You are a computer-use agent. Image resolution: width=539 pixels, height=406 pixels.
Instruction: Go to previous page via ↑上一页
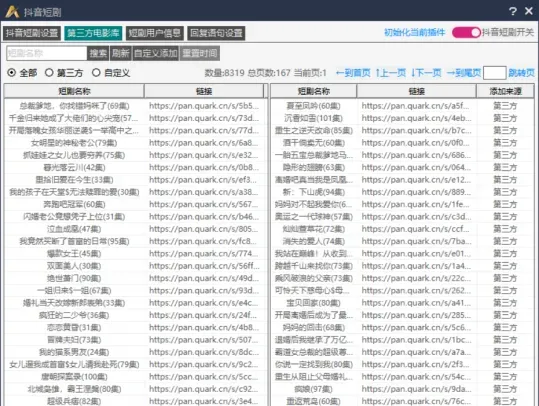coord(390,73)
